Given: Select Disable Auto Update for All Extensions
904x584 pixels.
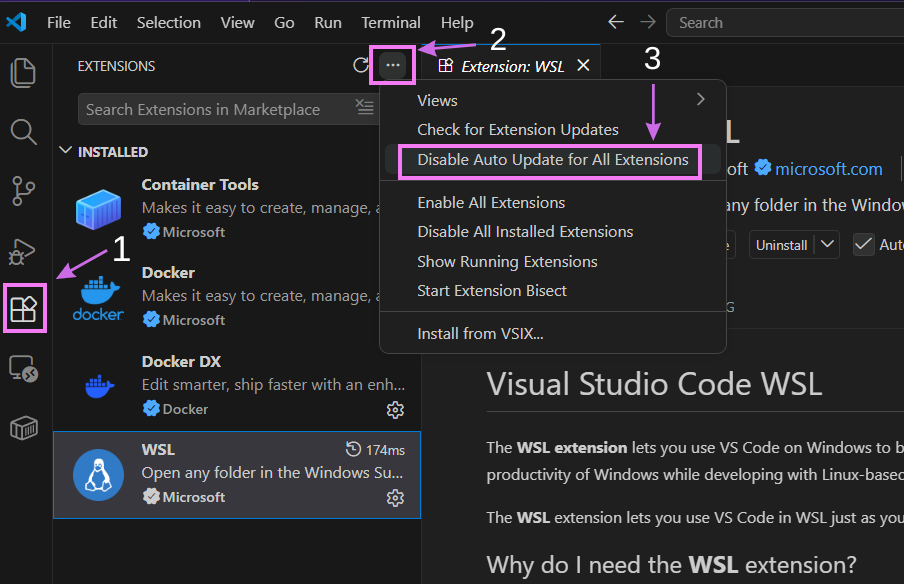Looking at the screenshot, I should 553,160.
